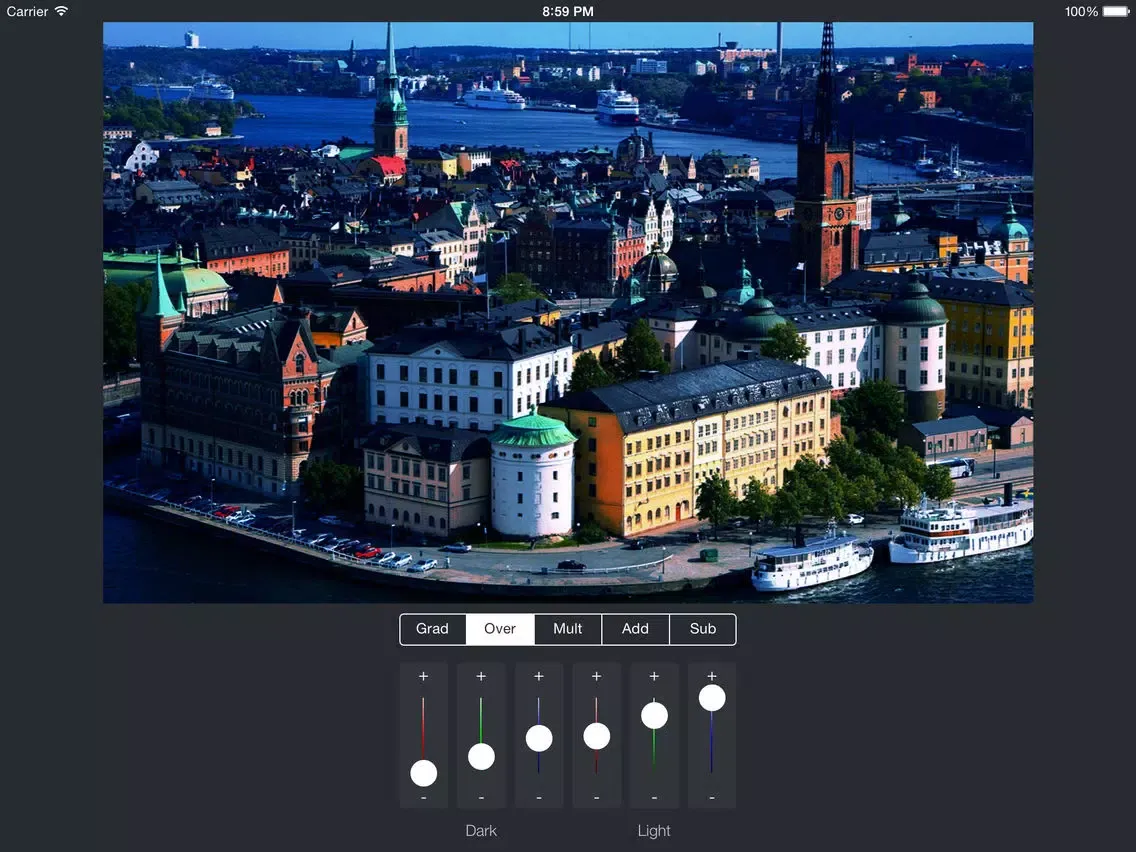Click the Dark green slider knob
The image size is (1136, 852).
(x=481, y=756)
